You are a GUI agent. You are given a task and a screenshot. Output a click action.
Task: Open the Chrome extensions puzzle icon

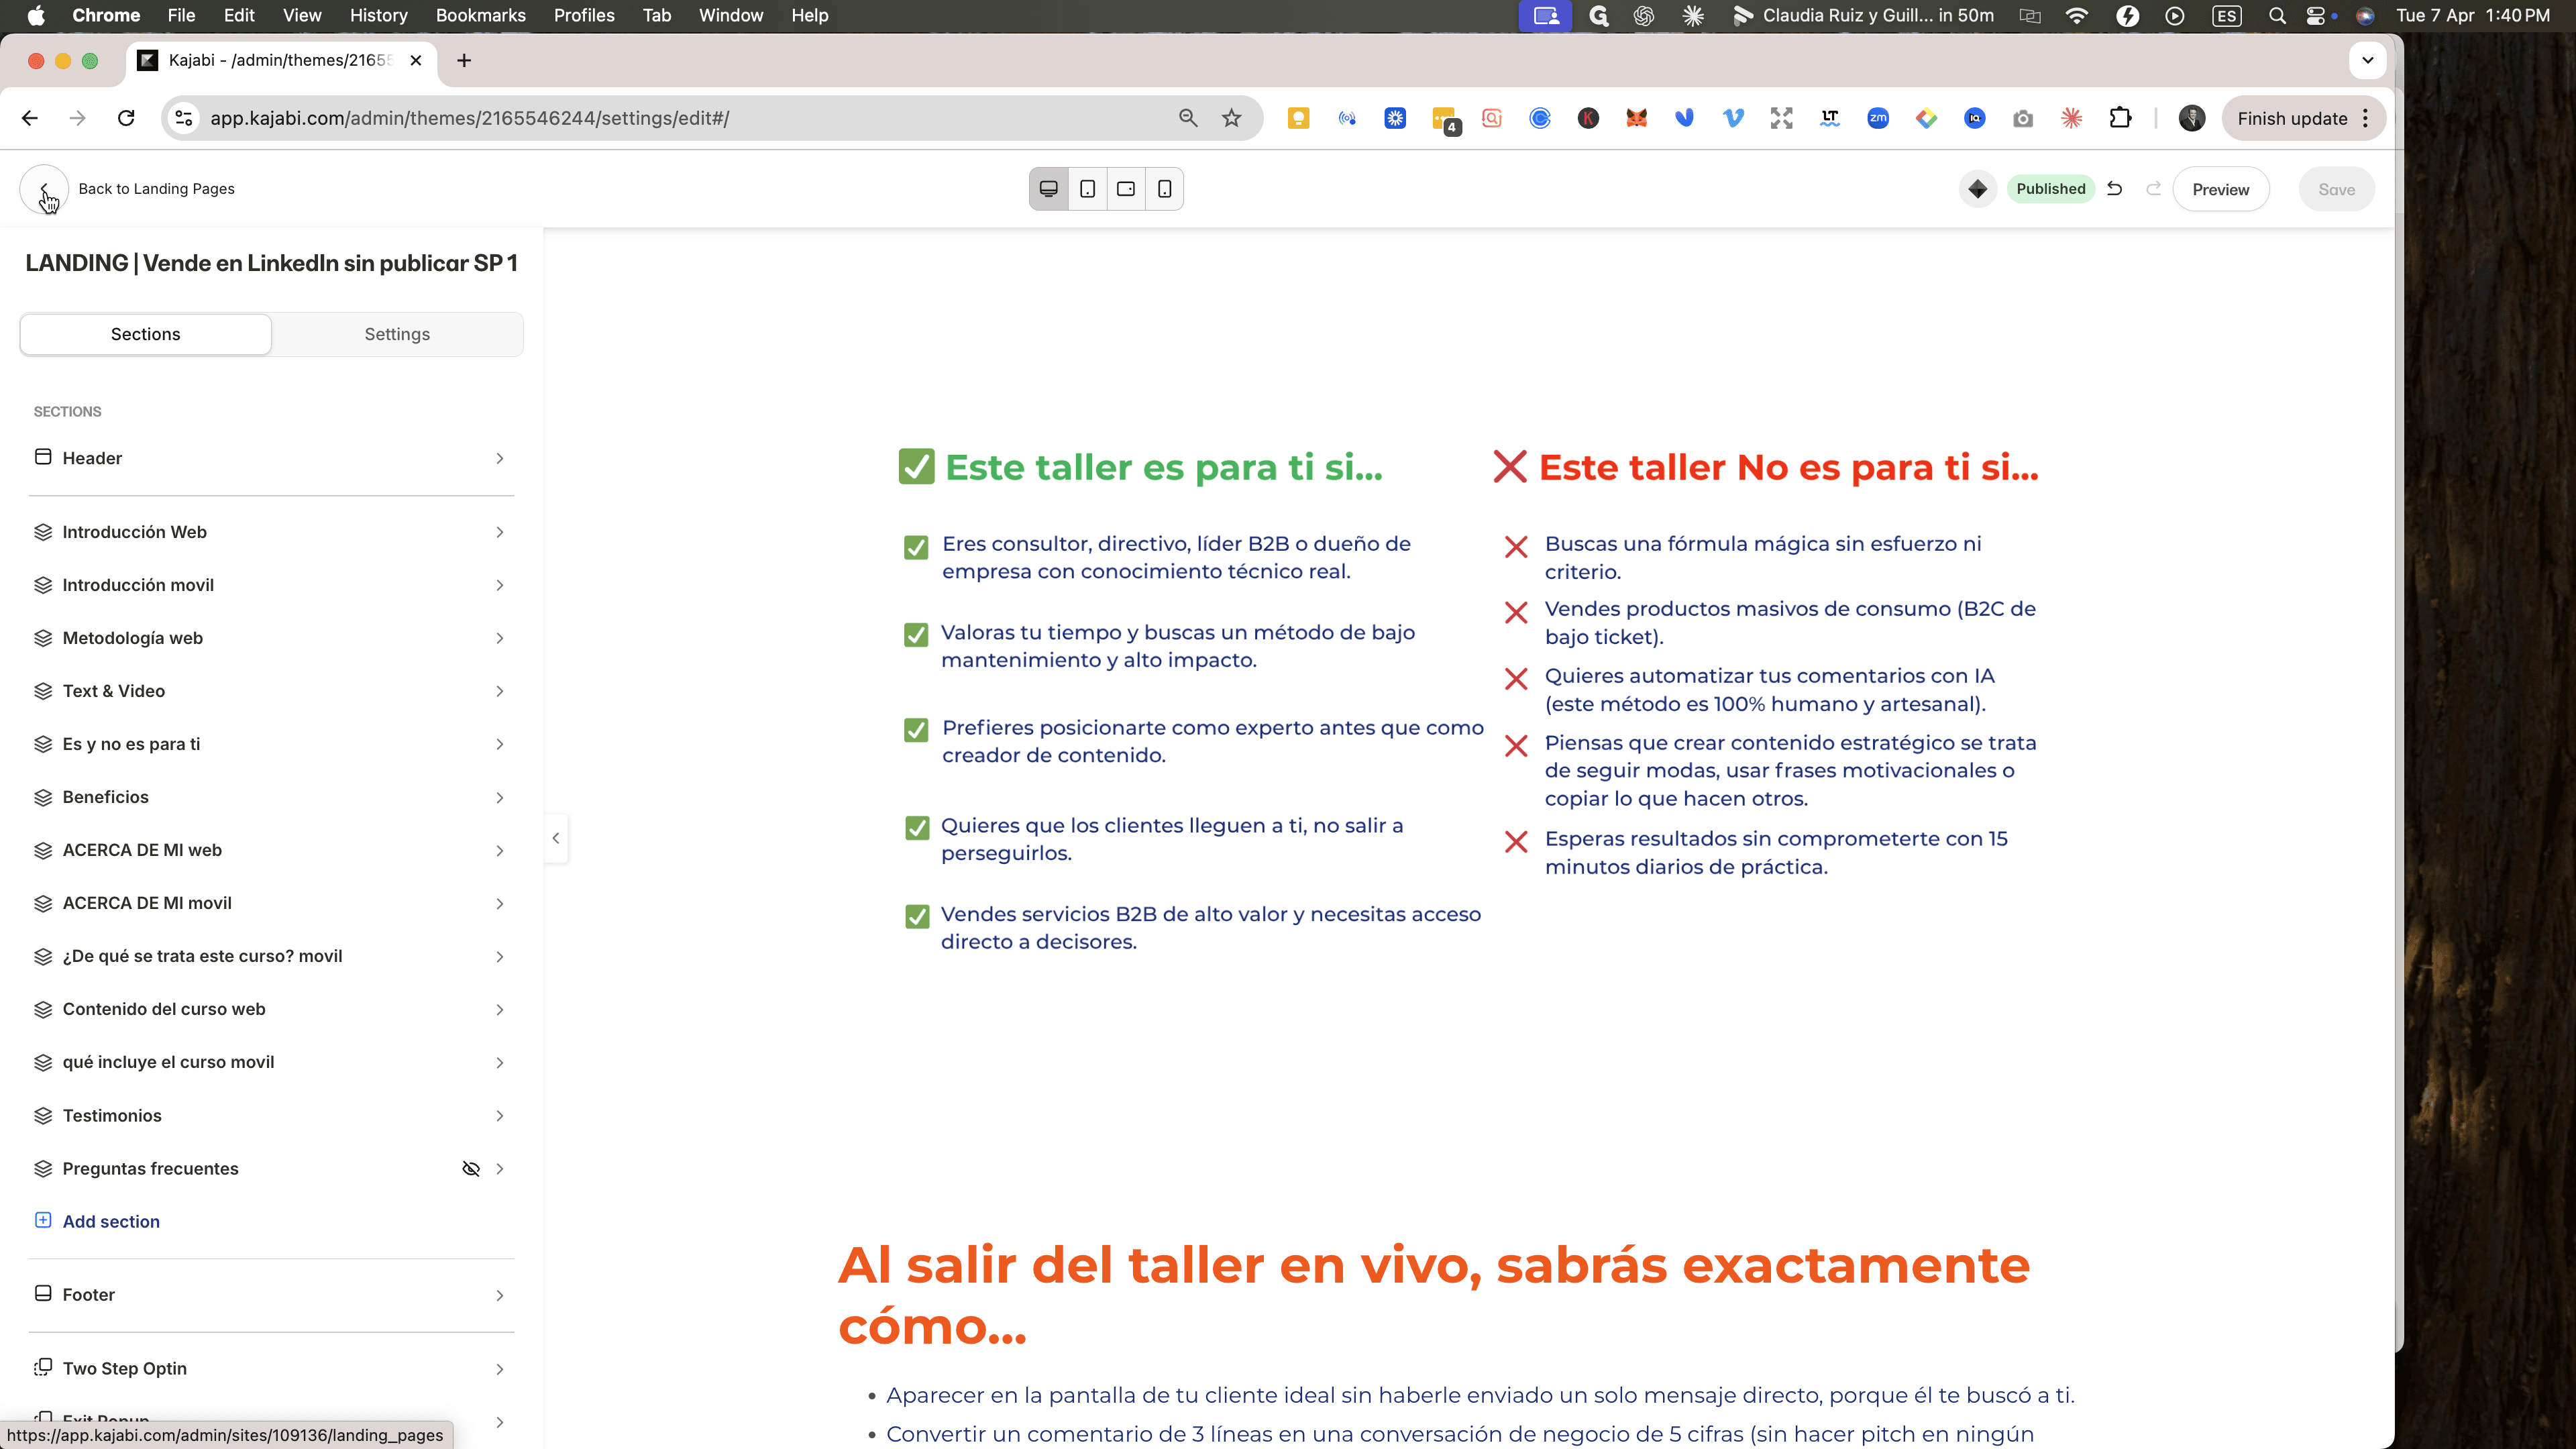click(x=2120, y=118)
